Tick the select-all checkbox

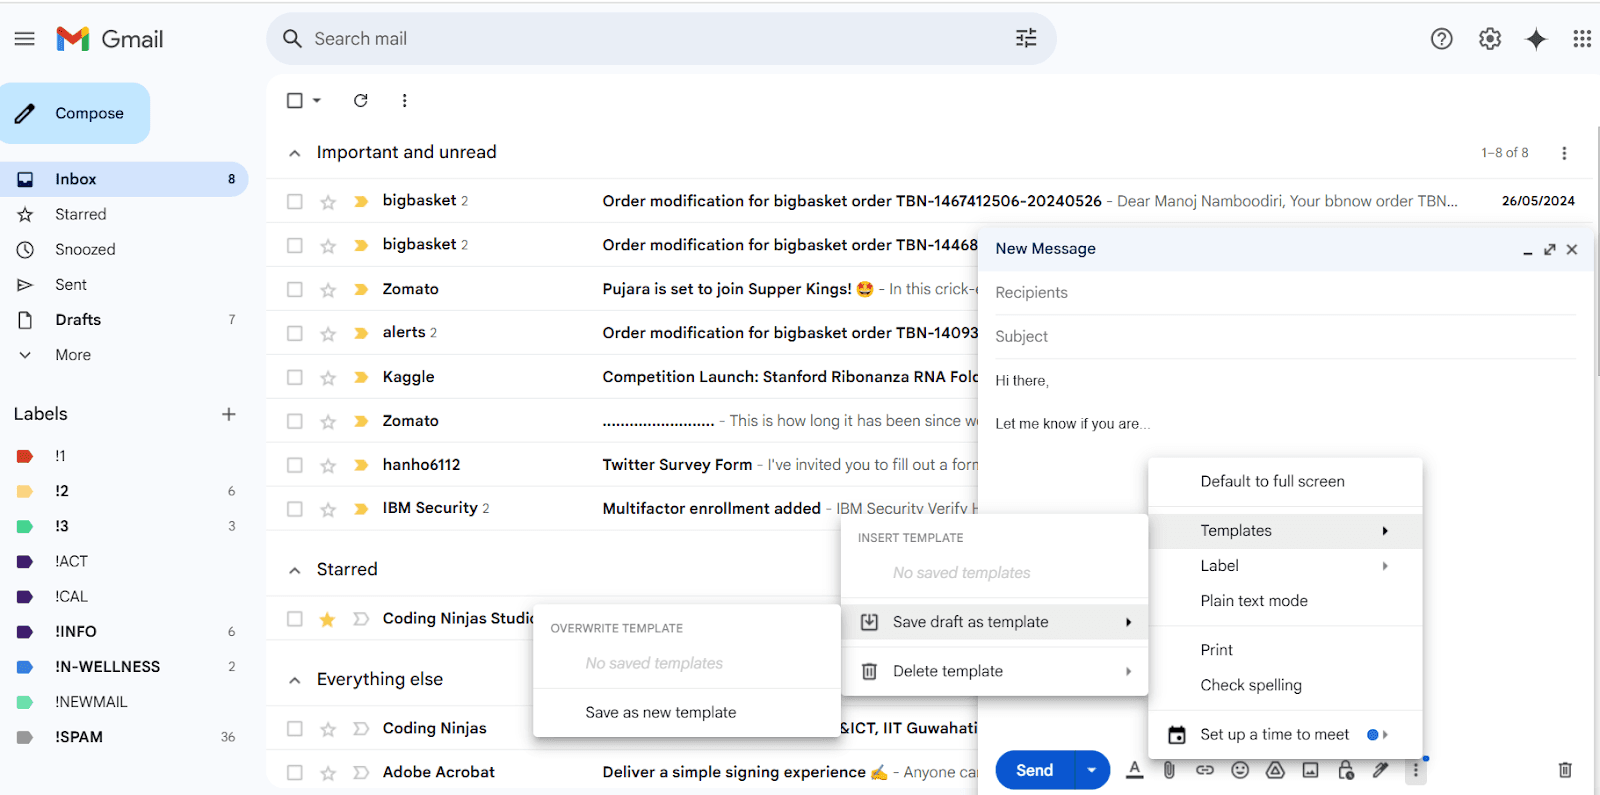pyautogui.click(x=294, y=100)
